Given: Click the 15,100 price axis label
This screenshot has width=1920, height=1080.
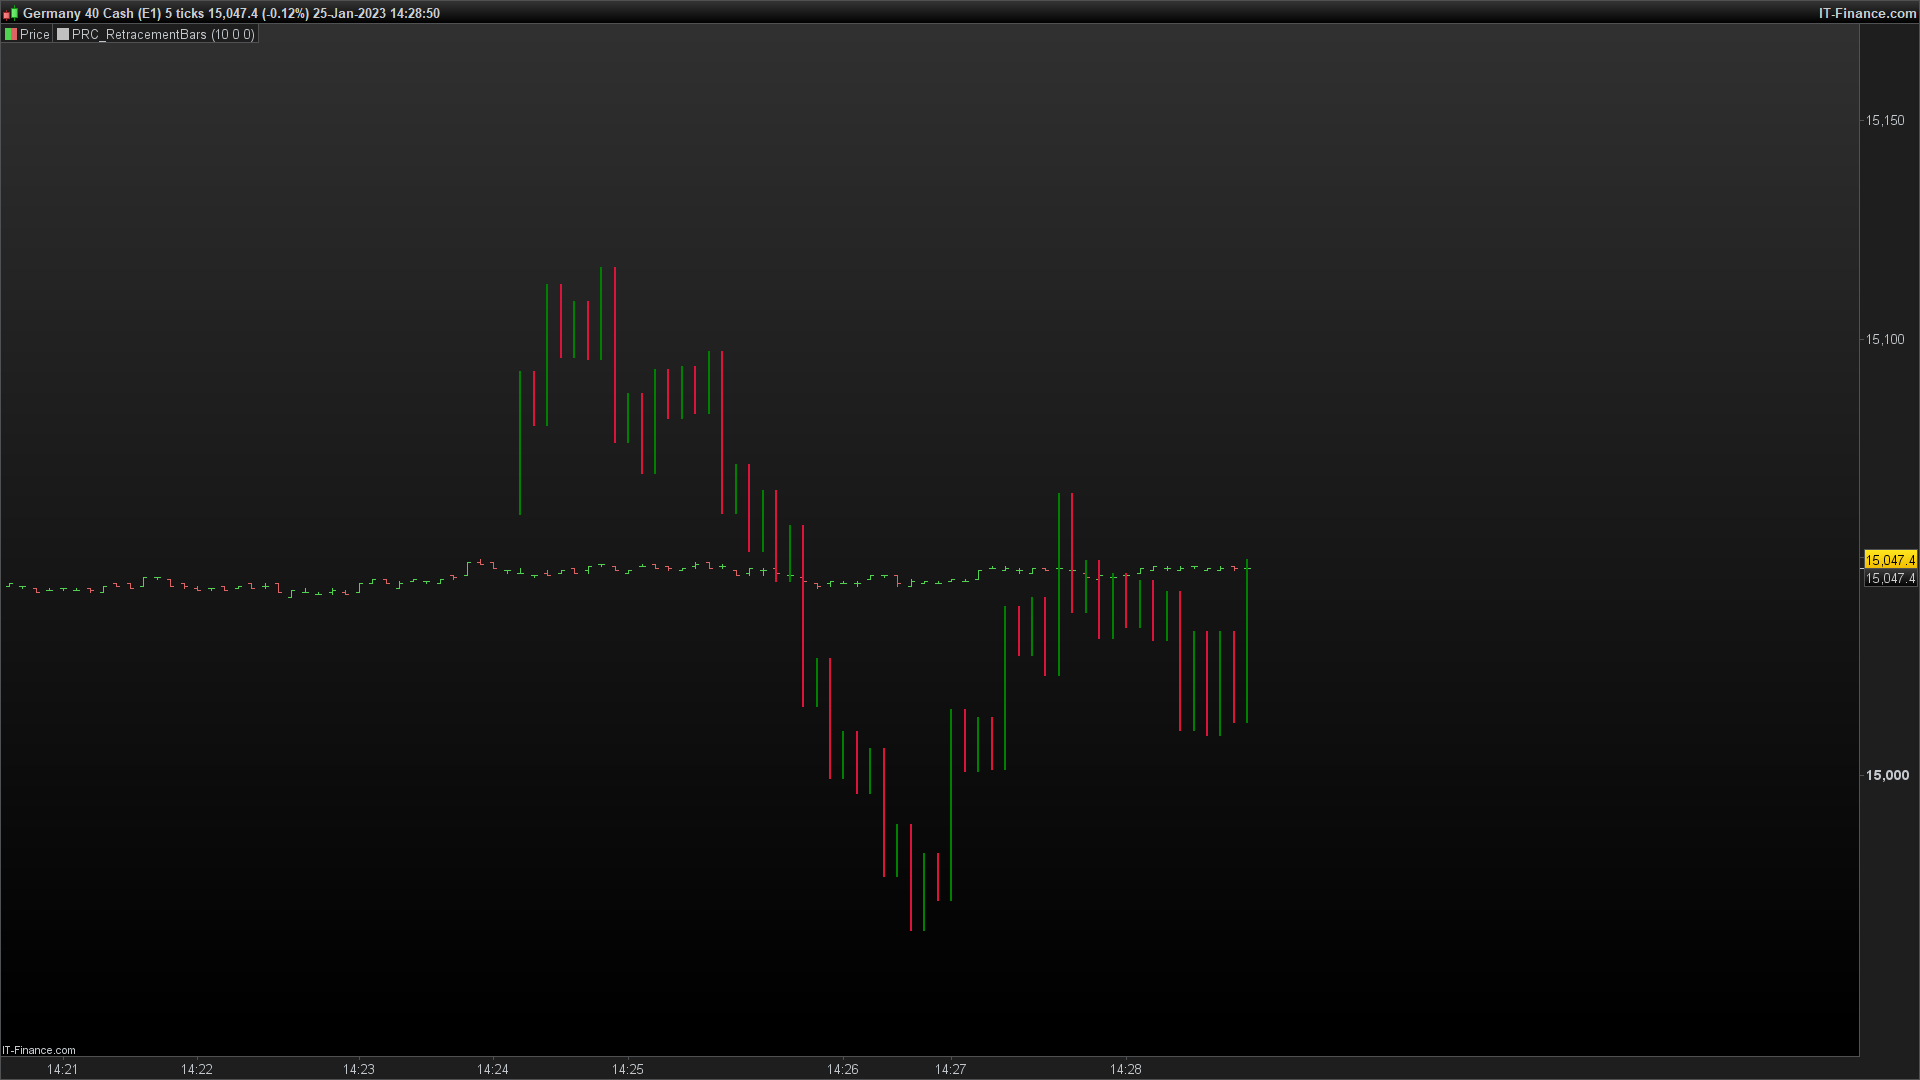Looking at the screenshot, I should (x=1885, y=339).
